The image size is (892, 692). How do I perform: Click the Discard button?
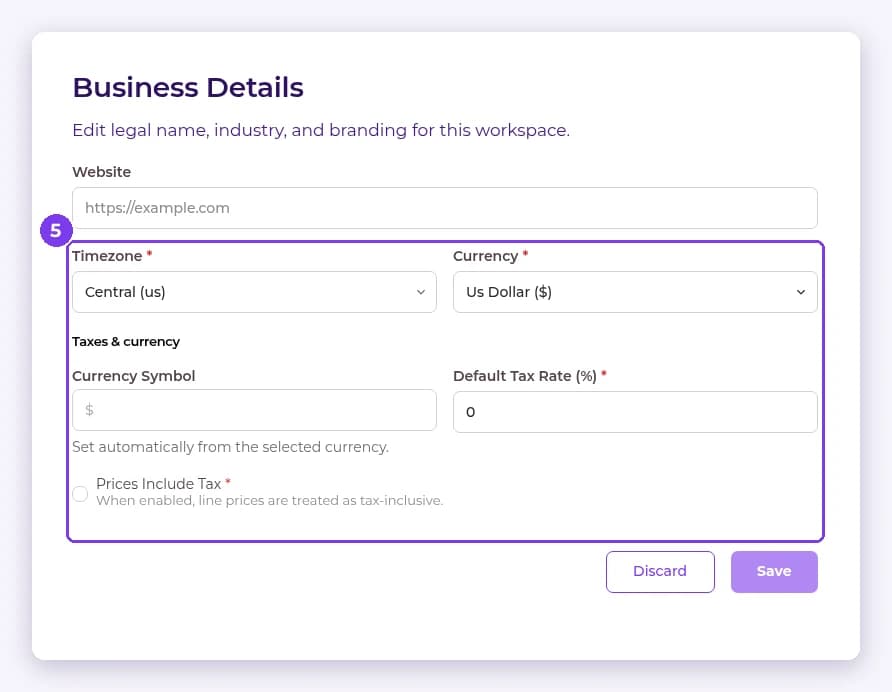click(660, 571)
